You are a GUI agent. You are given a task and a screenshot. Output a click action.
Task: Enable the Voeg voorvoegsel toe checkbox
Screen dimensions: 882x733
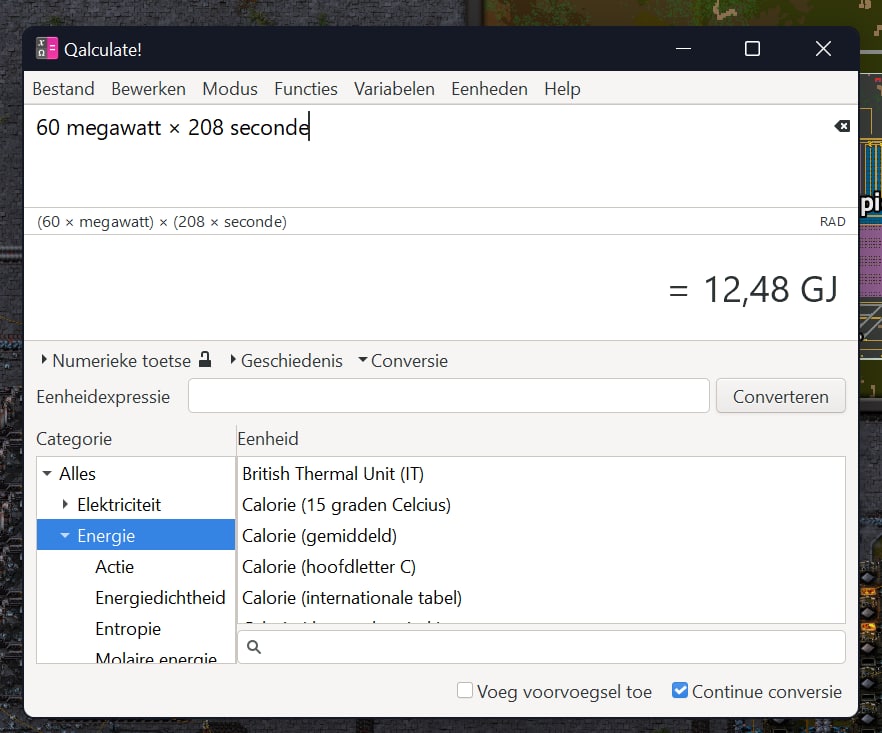(465, 691)
